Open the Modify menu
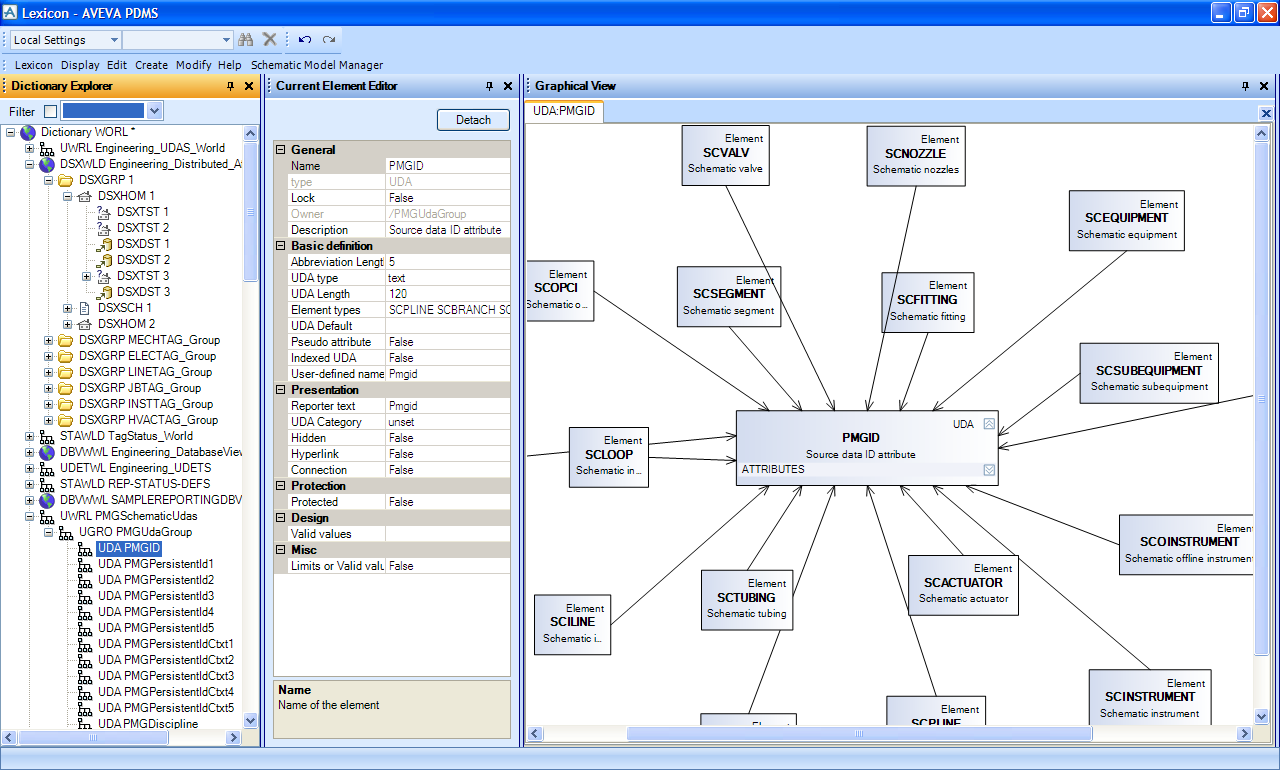The width and height of the screenshot is (1280, 770). tap(194, 65)
